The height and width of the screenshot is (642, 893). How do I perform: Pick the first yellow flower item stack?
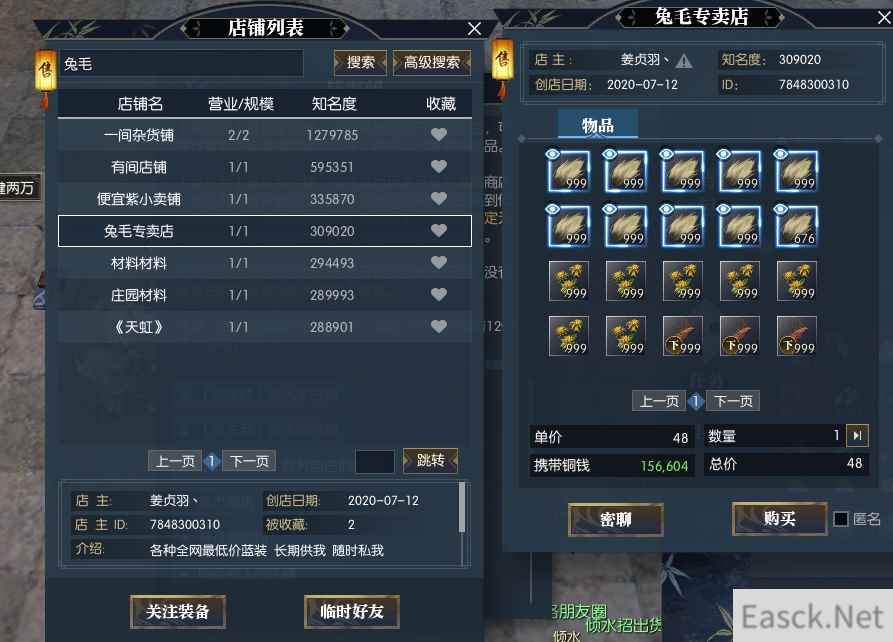(x=569, y=281)
